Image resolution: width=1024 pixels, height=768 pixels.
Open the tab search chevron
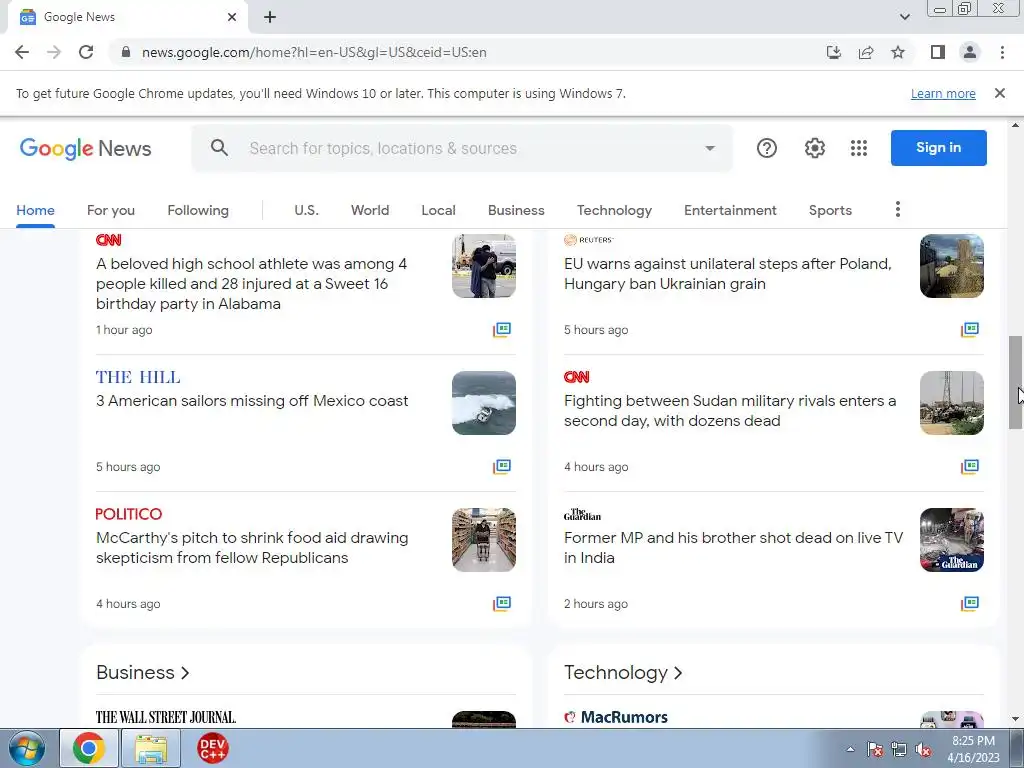[904, 17]
